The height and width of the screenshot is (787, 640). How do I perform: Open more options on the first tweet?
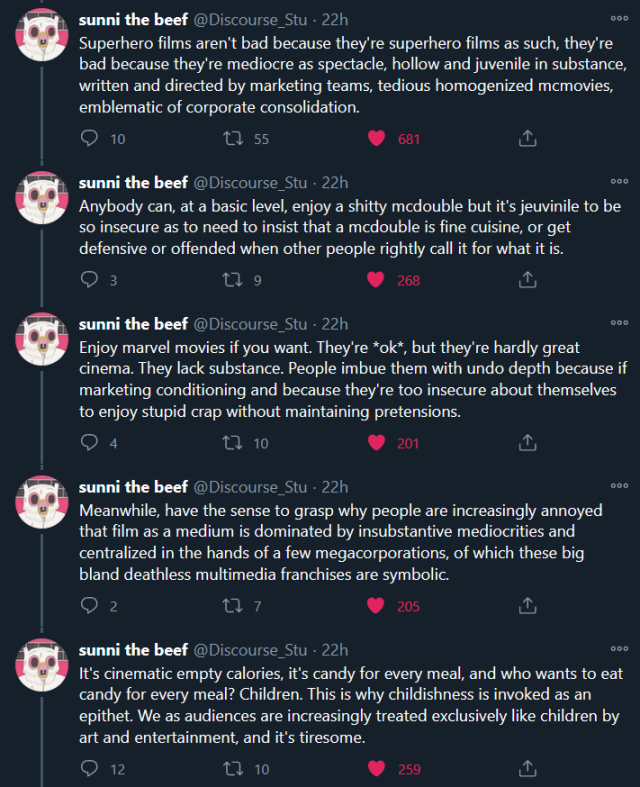(619, 18)
